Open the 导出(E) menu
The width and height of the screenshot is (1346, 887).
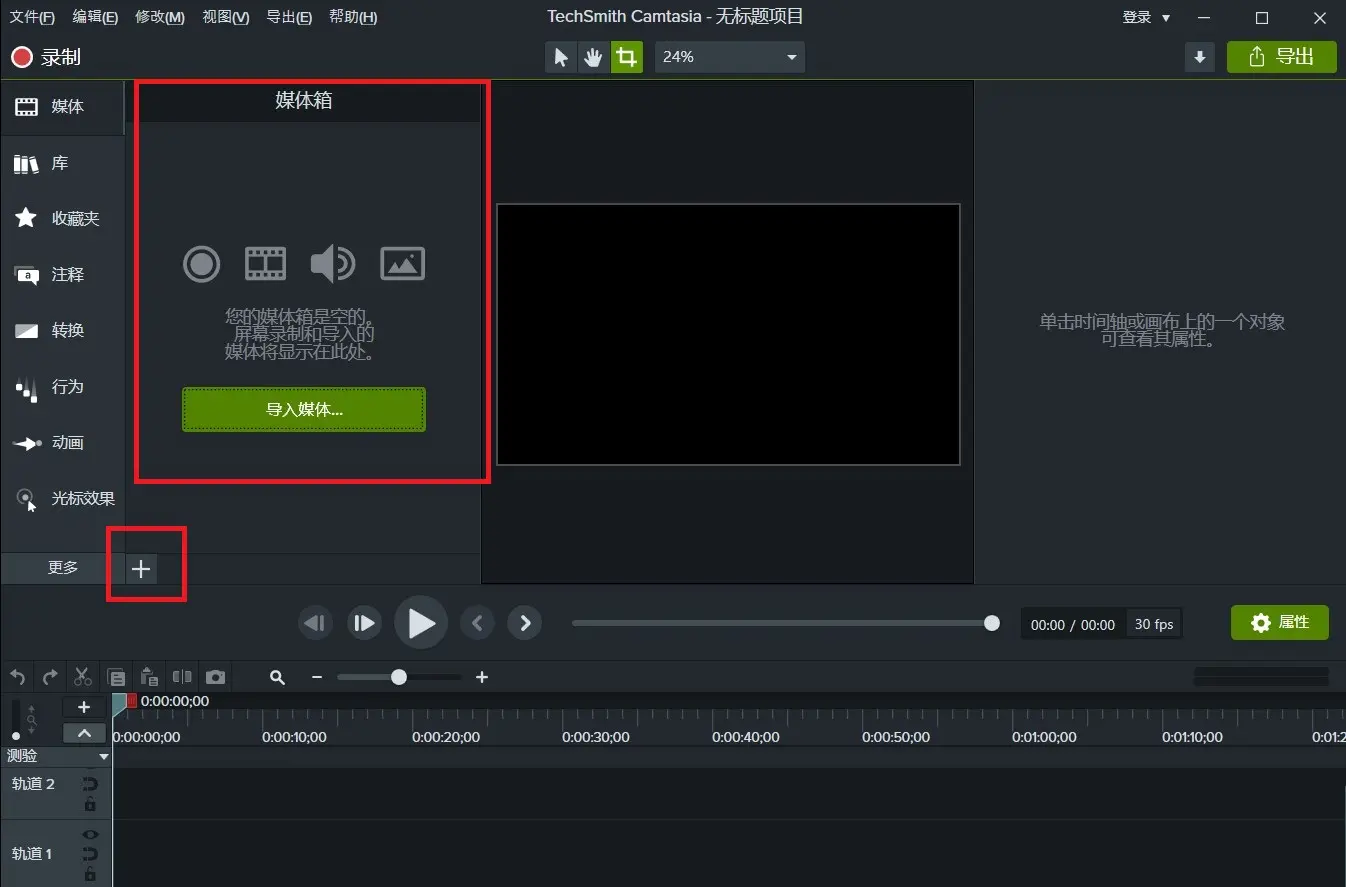[x=289, y=17]
